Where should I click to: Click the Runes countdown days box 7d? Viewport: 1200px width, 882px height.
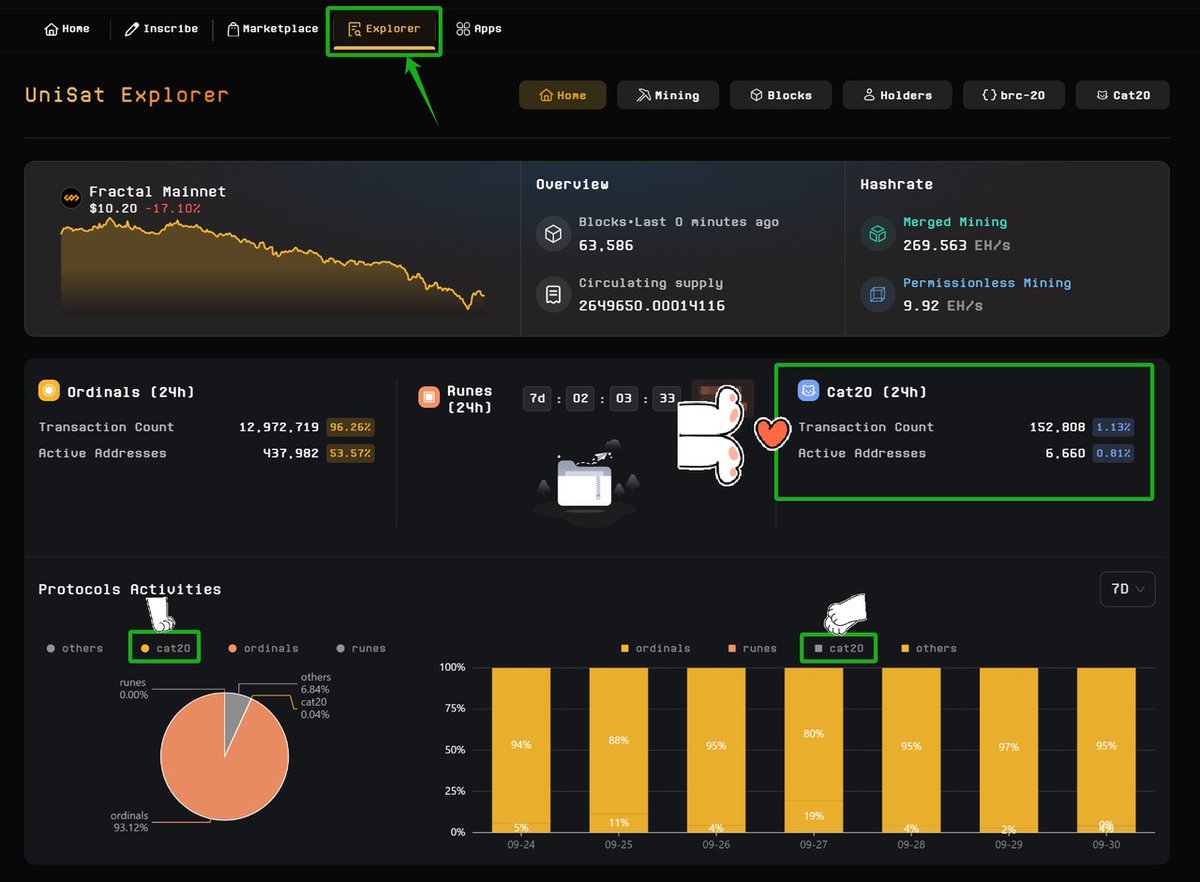(539, 398)
